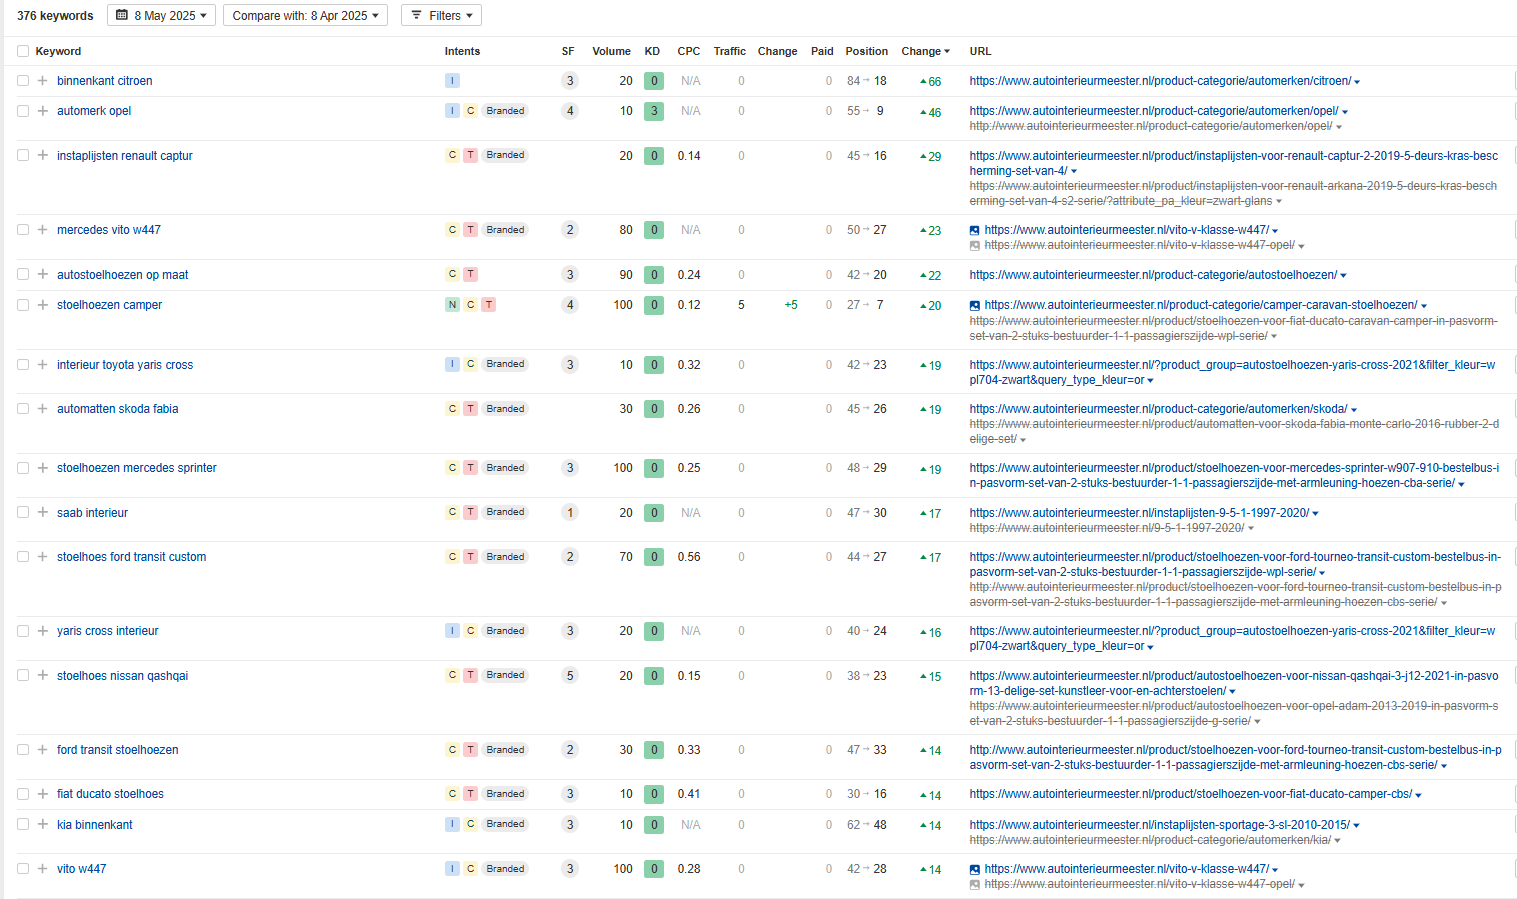
Task: Click the plus icon beside stoelhoezen camper
Action: pyautogui.click(x=42, y=305)
